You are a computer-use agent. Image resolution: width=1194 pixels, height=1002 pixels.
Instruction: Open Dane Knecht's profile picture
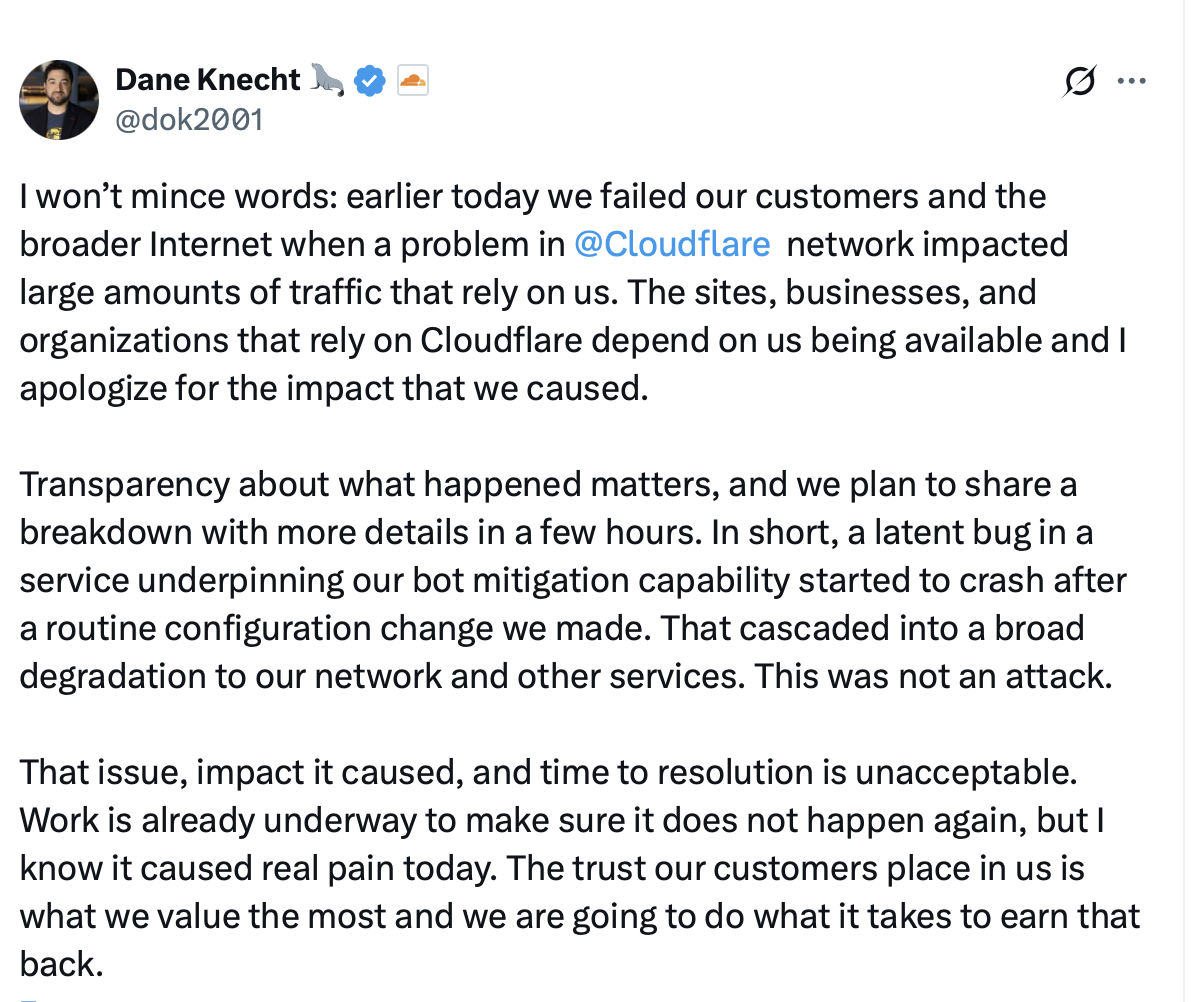59,99
